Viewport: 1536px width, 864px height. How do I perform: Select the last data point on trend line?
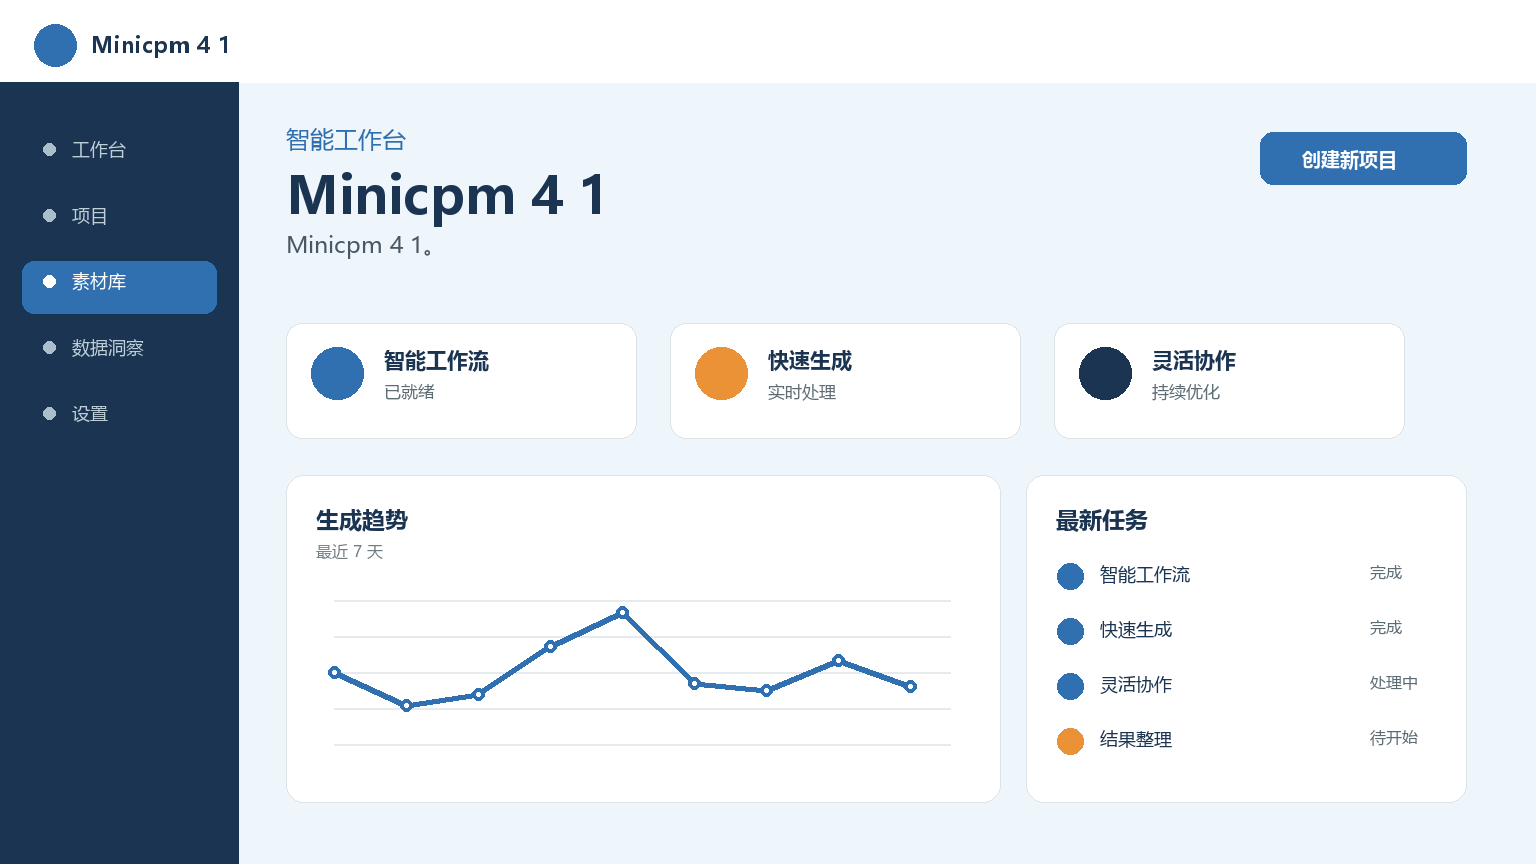click(x=910, y=687)
